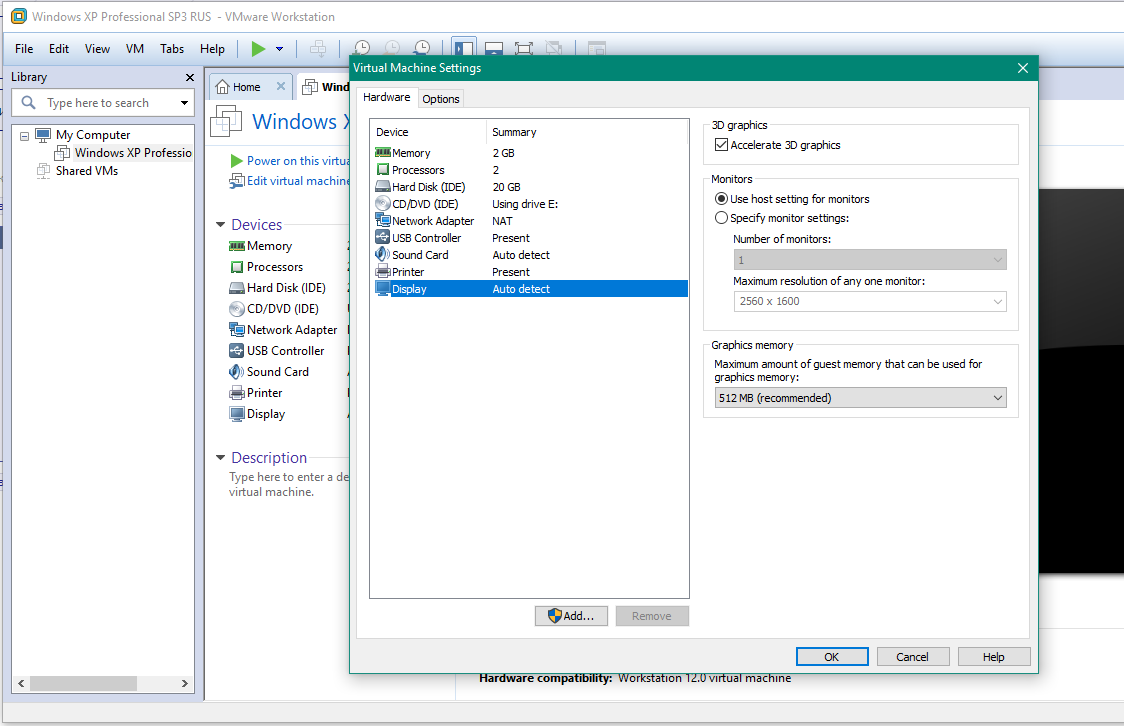Click the green Power On play icon
Image resolution: width=1124 pixels, height=726 pixels.
(x=258, y=48)
